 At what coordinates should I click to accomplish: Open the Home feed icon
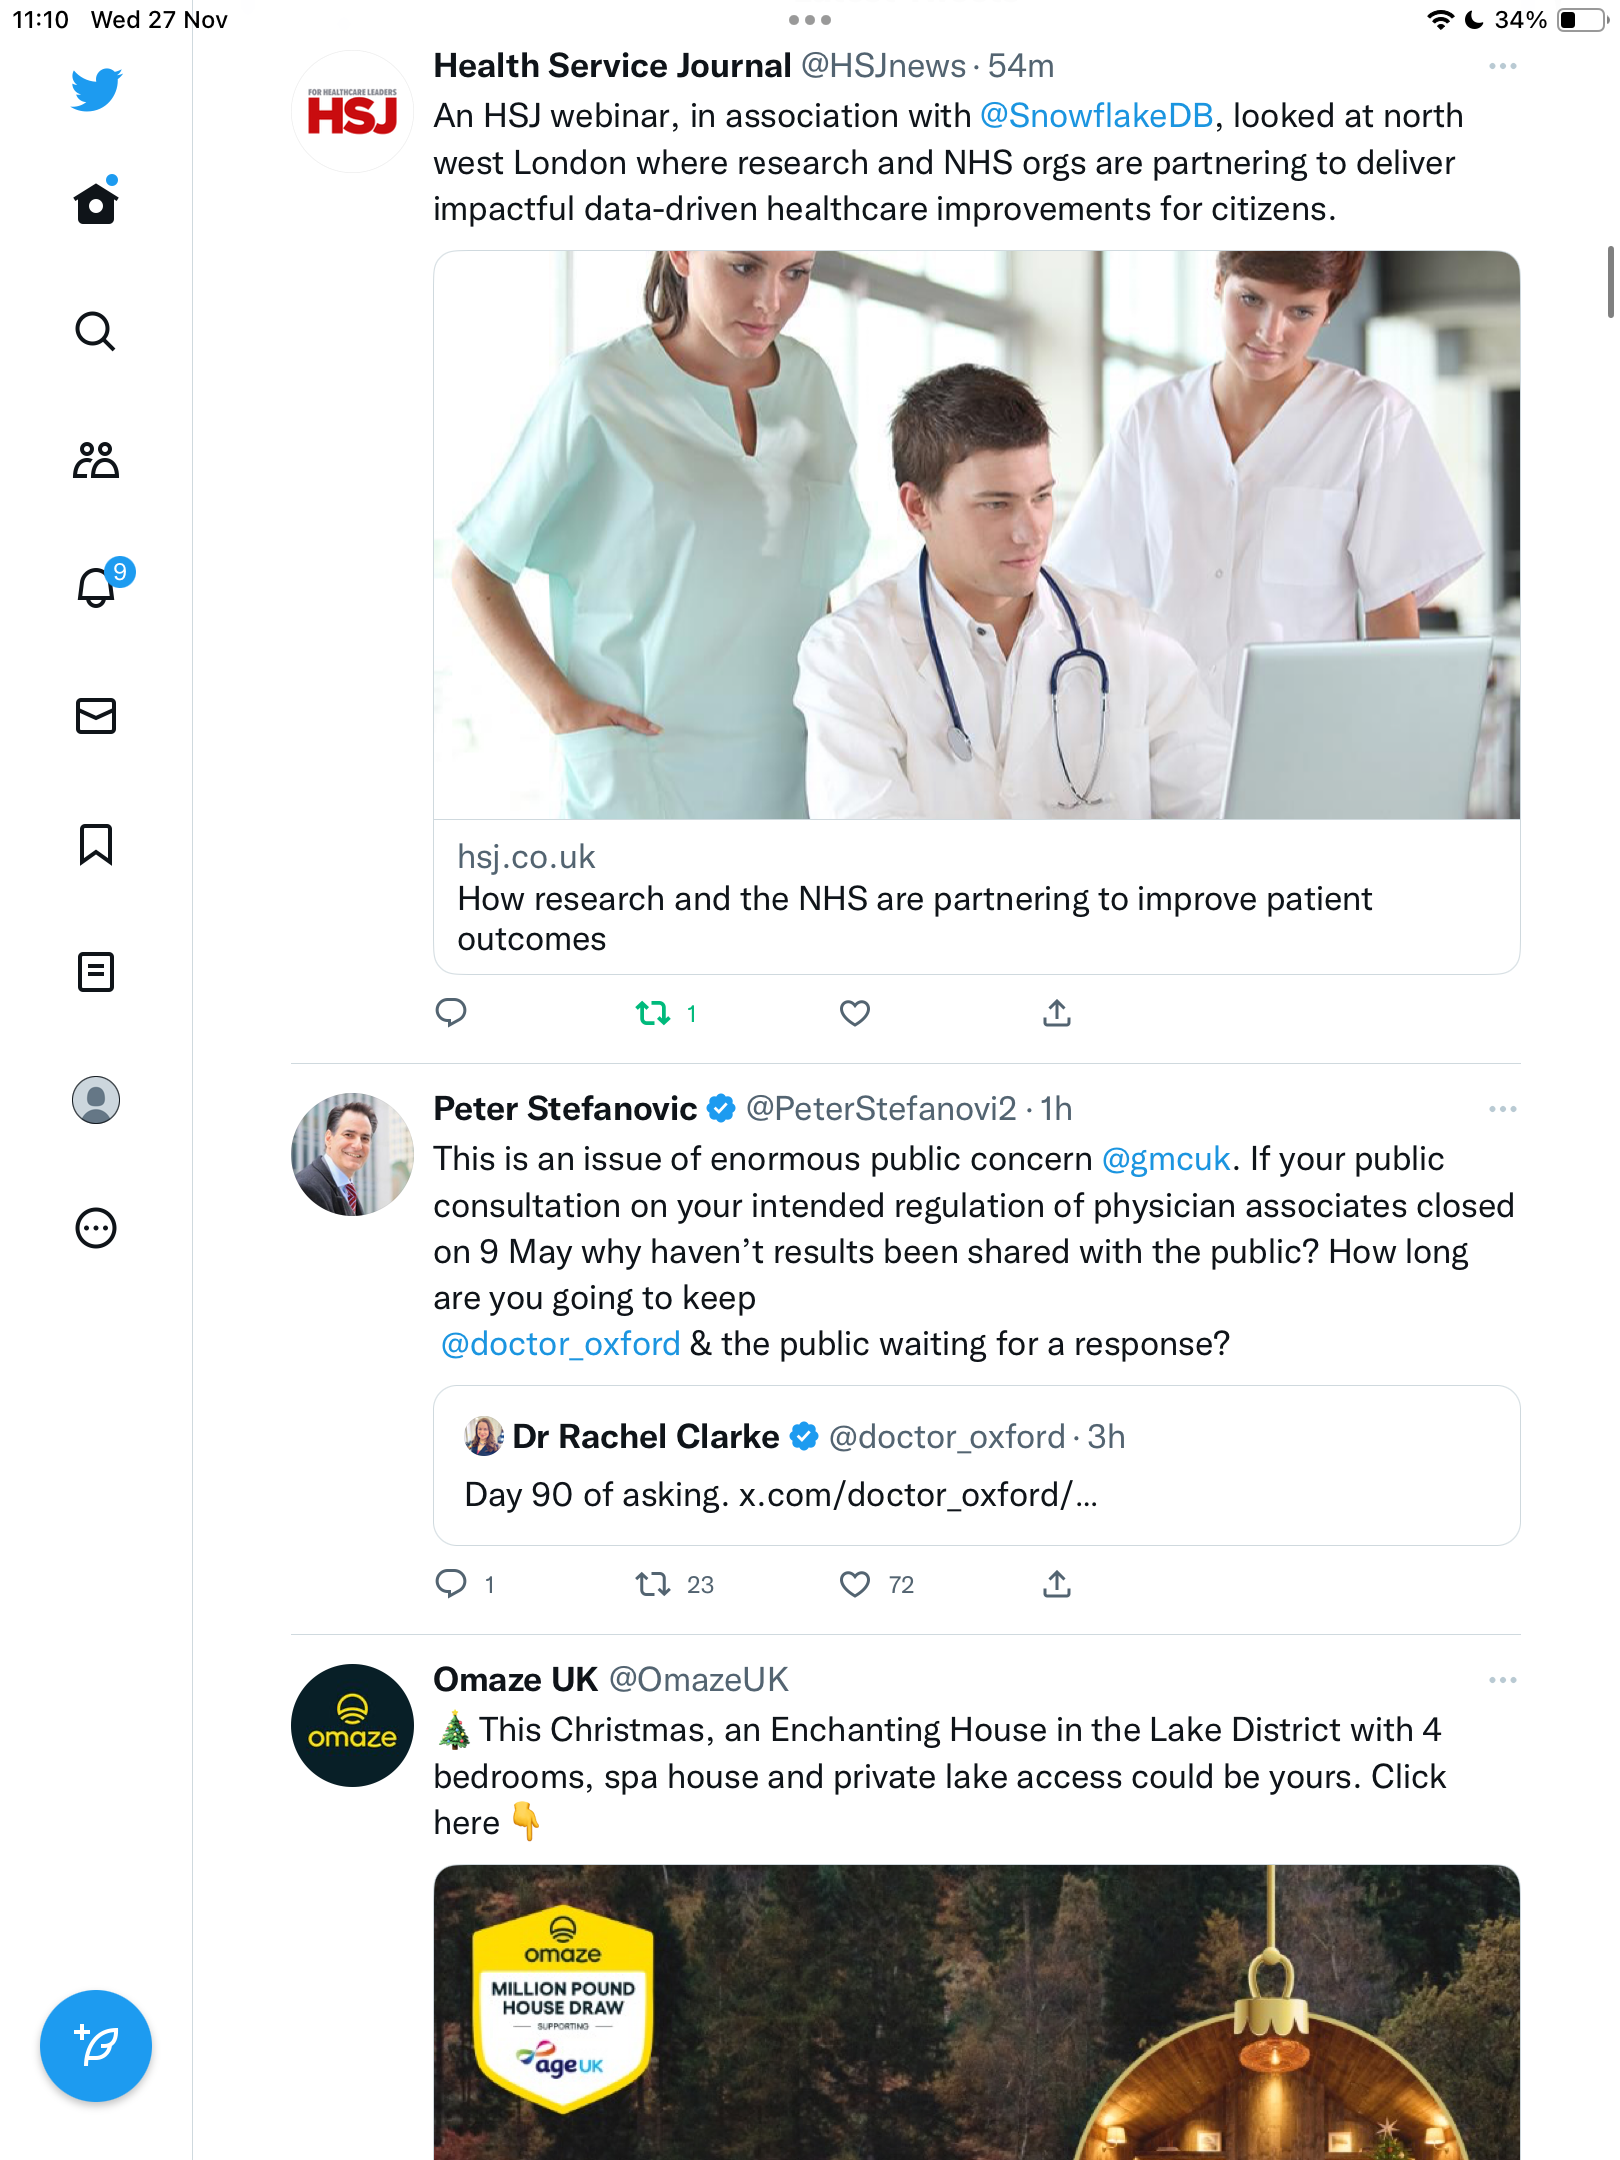click(x=96, y=203)
